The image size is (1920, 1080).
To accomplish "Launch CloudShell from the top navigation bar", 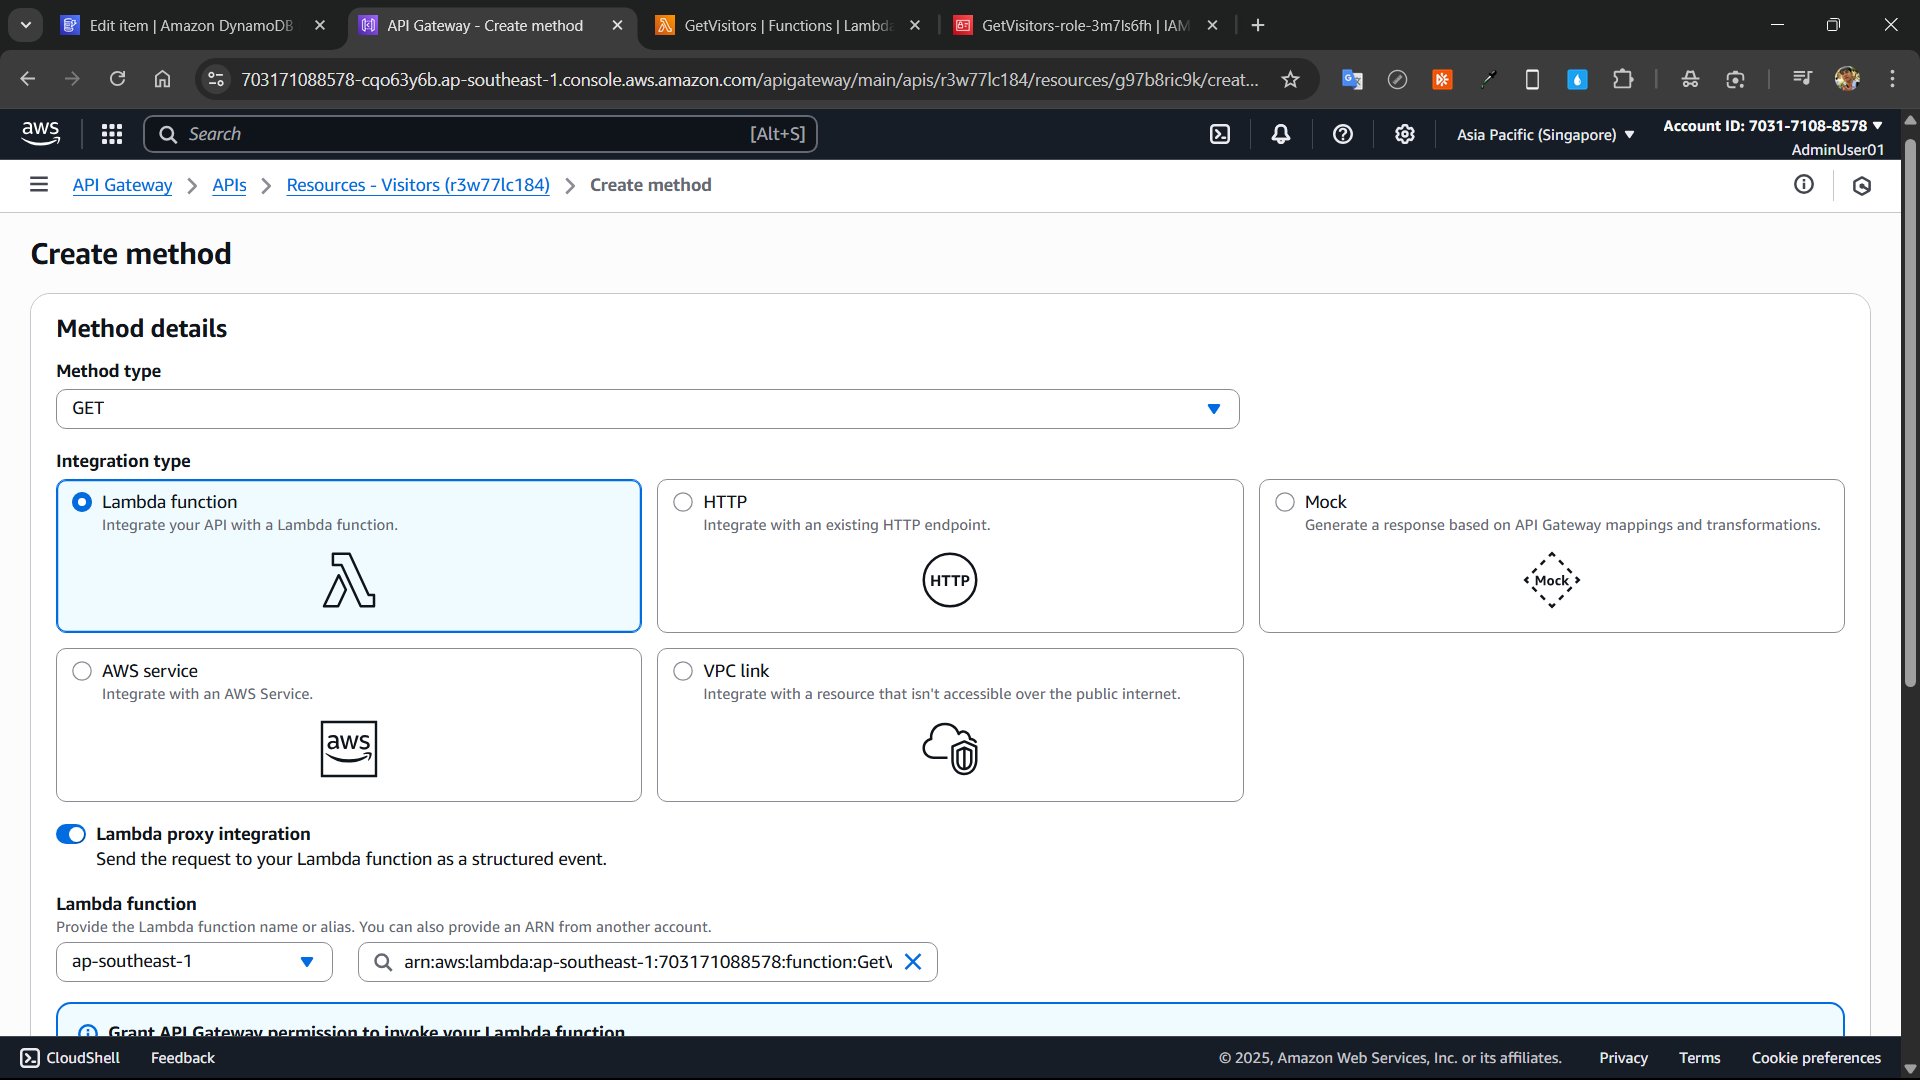I will [1220, 134].
